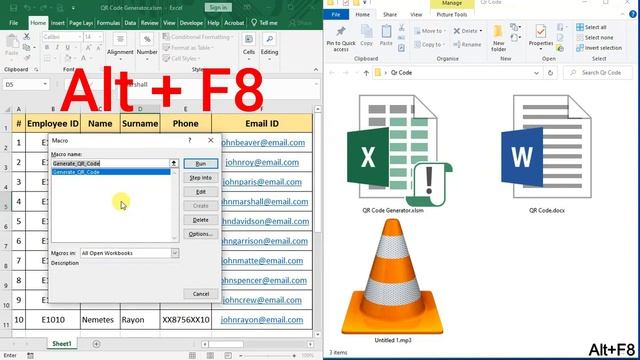Add a new sheet with plus icon
The width and height of the screenshot is (640, 360).
coord(96,344)
